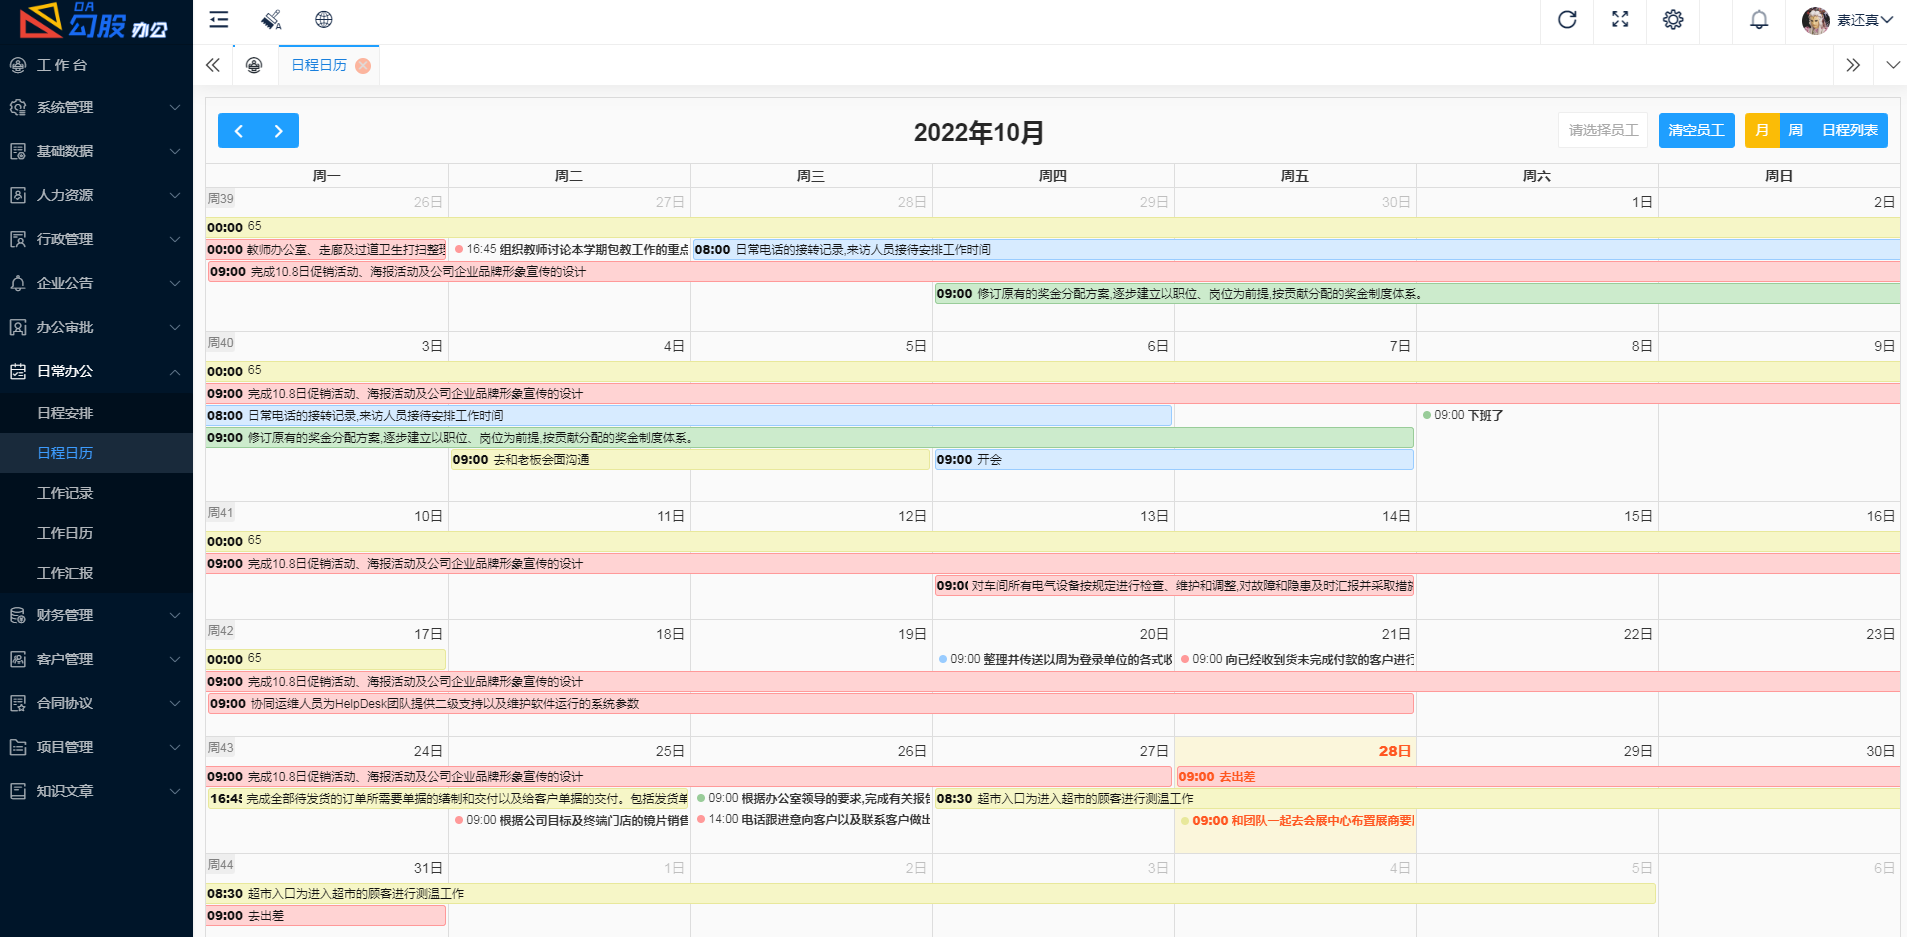The image size is (1907, 937).
Task: Expand the 人力资源 menu chevron
Action: [175, 195]
